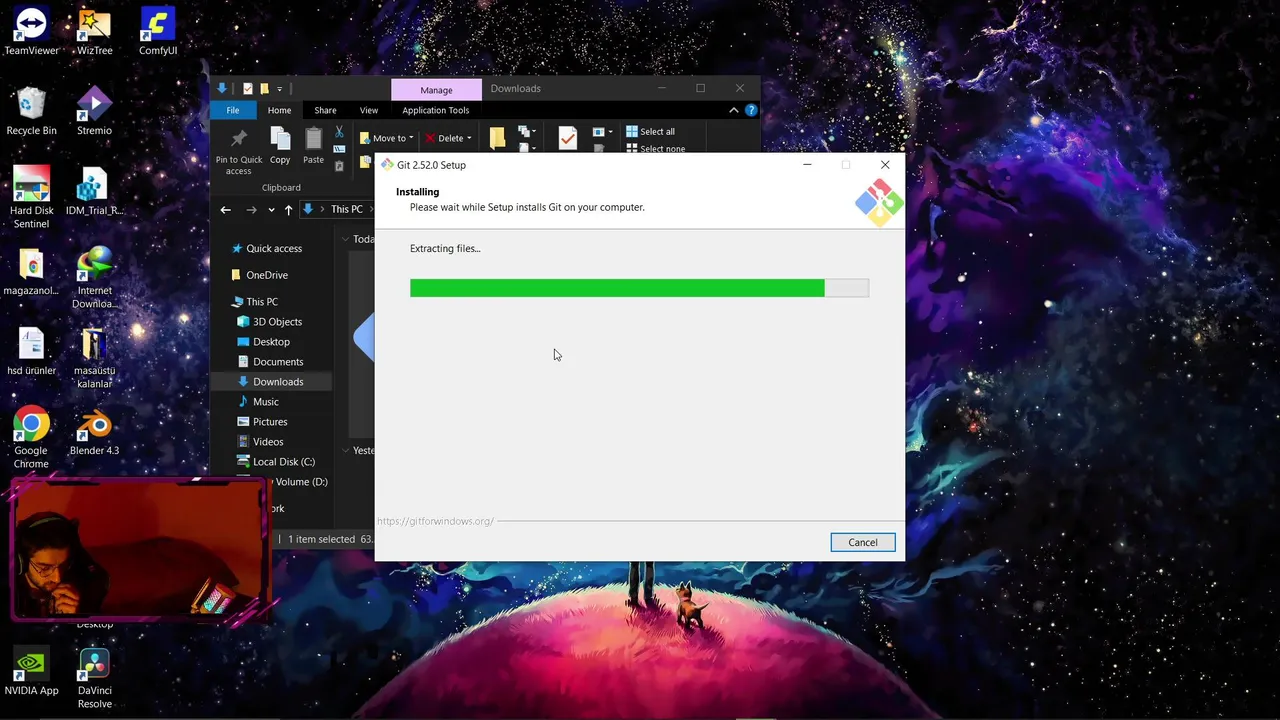Go up one folder level in Explorer
This screenshot has width=1280, height=720.
pyautogui.click(x=289, y=209)
